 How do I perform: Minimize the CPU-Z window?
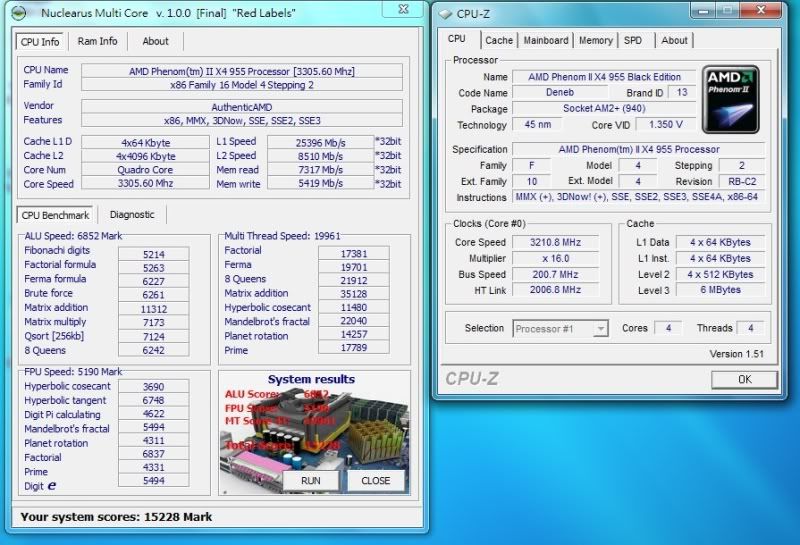click(x=703, y=9)
